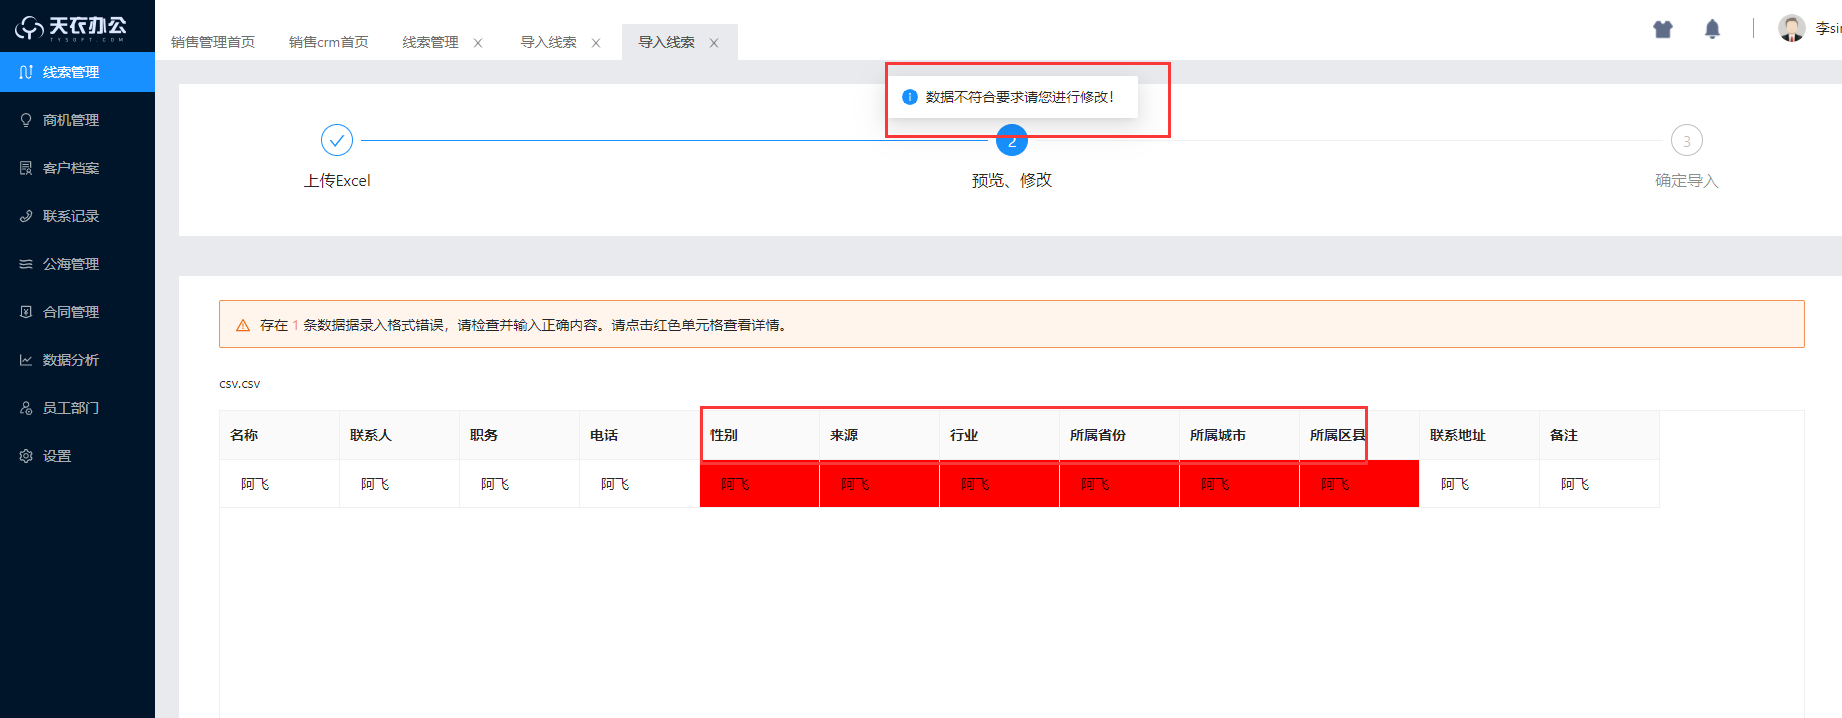Click the red cell under 所属区县
This screenshot has width=1842, height=718.
tap(1360, 484)
